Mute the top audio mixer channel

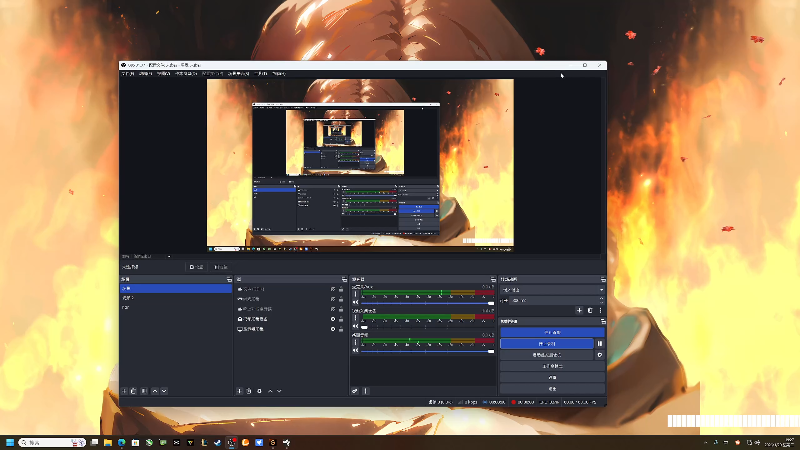click(x=356, y=303)
